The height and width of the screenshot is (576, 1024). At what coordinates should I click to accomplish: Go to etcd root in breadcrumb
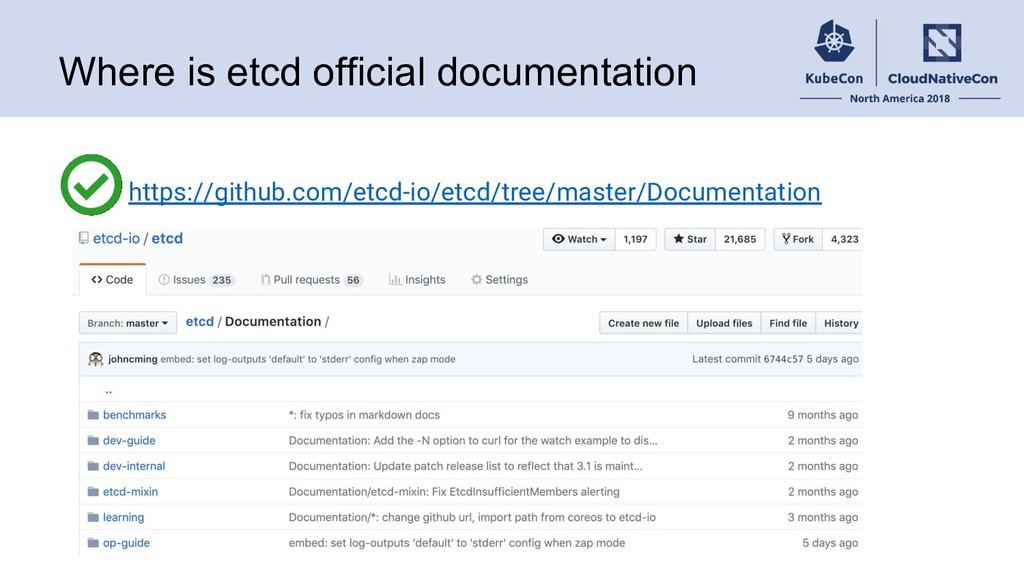point(200,321)
